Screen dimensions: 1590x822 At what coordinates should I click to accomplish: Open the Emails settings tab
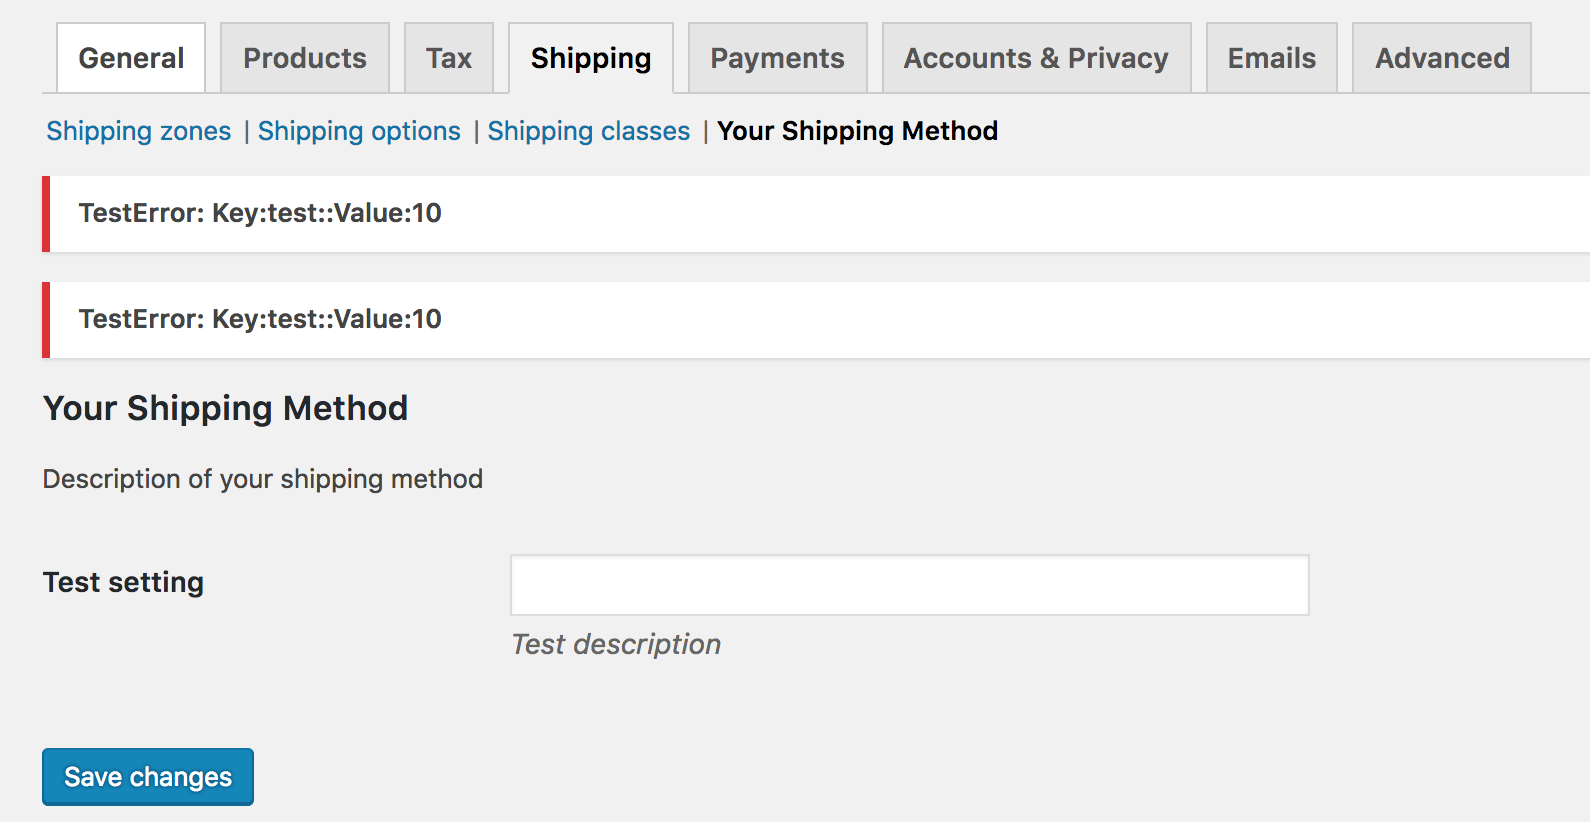(x=1271, y=58)
